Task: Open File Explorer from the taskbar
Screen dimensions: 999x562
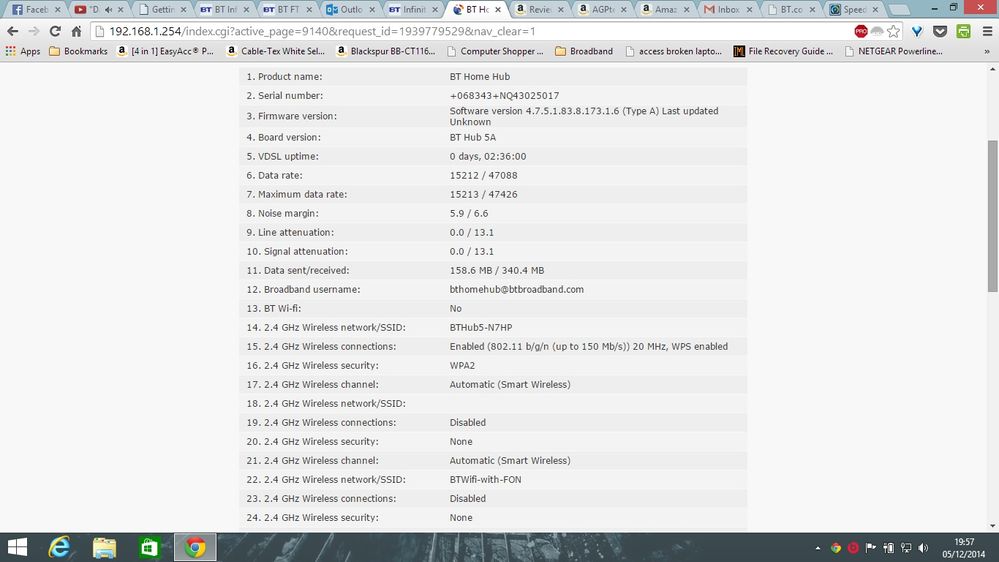Action: (x=104, y=547)
